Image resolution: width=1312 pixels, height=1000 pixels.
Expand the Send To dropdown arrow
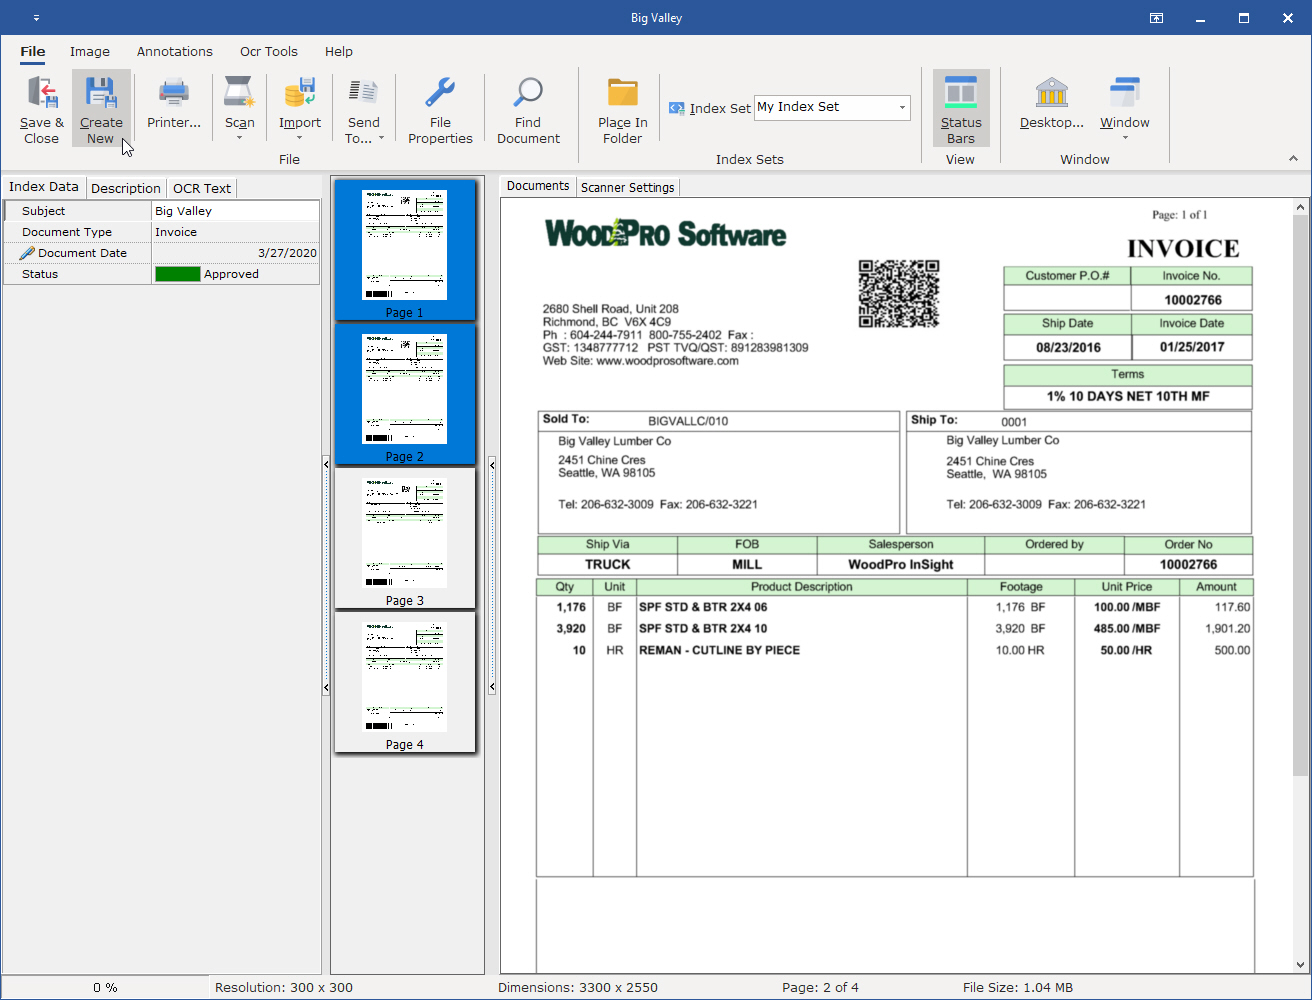pos(381,139)
